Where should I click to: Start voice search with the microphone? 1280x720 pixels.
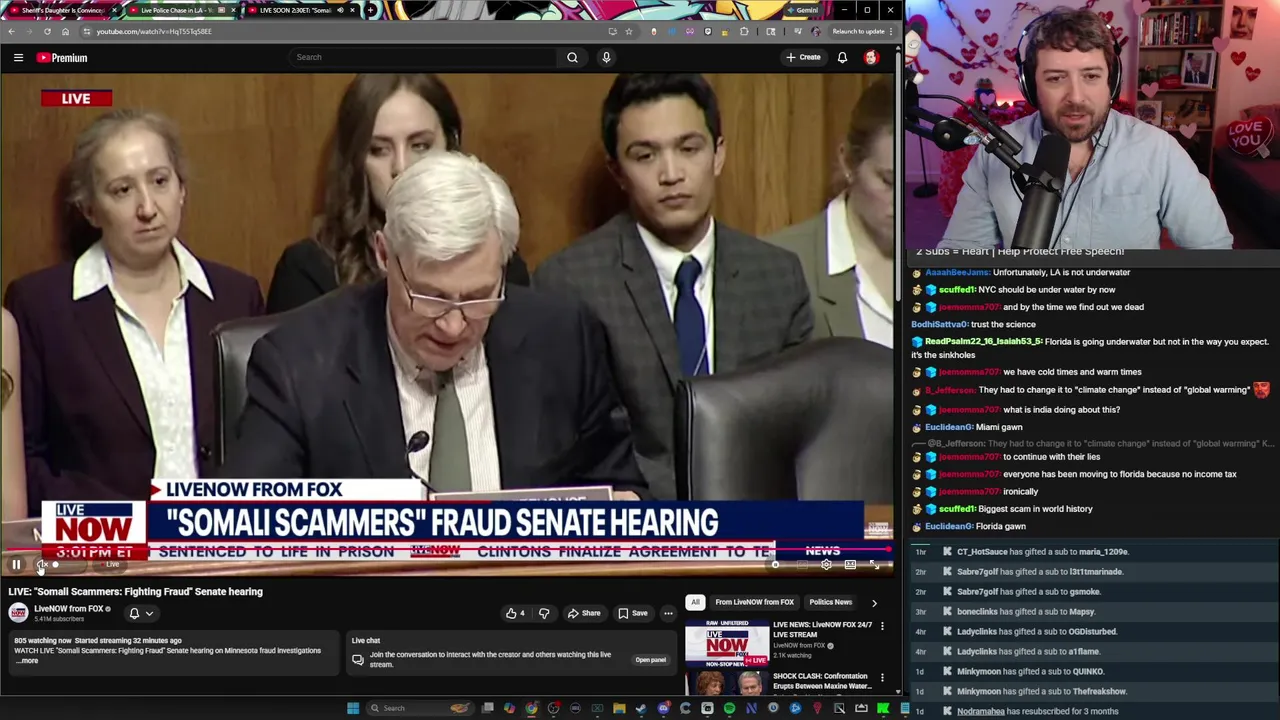click(606, 57)
